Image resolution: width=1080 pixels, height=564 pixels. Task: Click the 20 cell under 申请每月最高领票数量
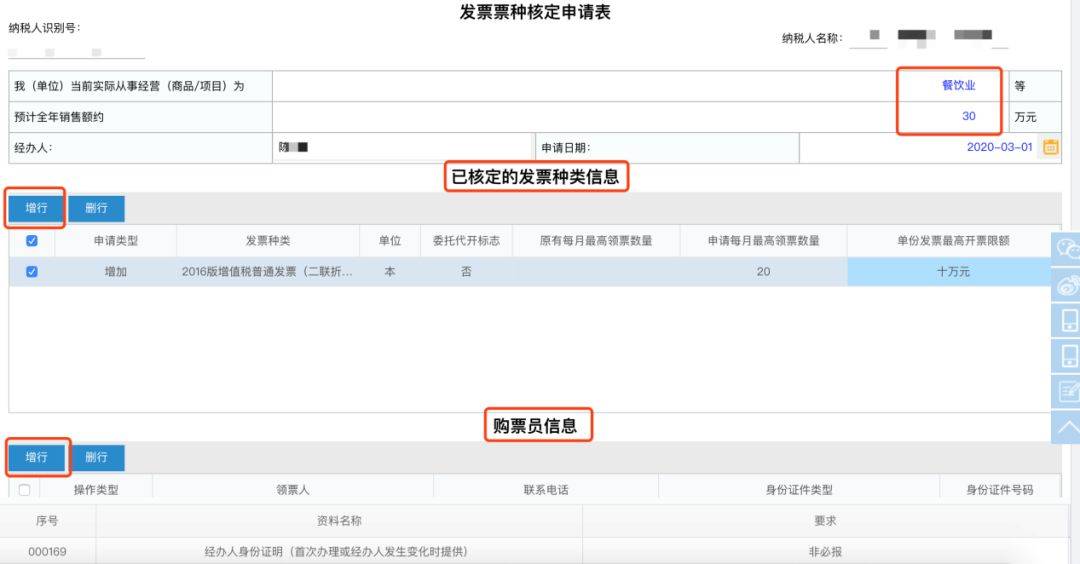[x=763, y=272]
